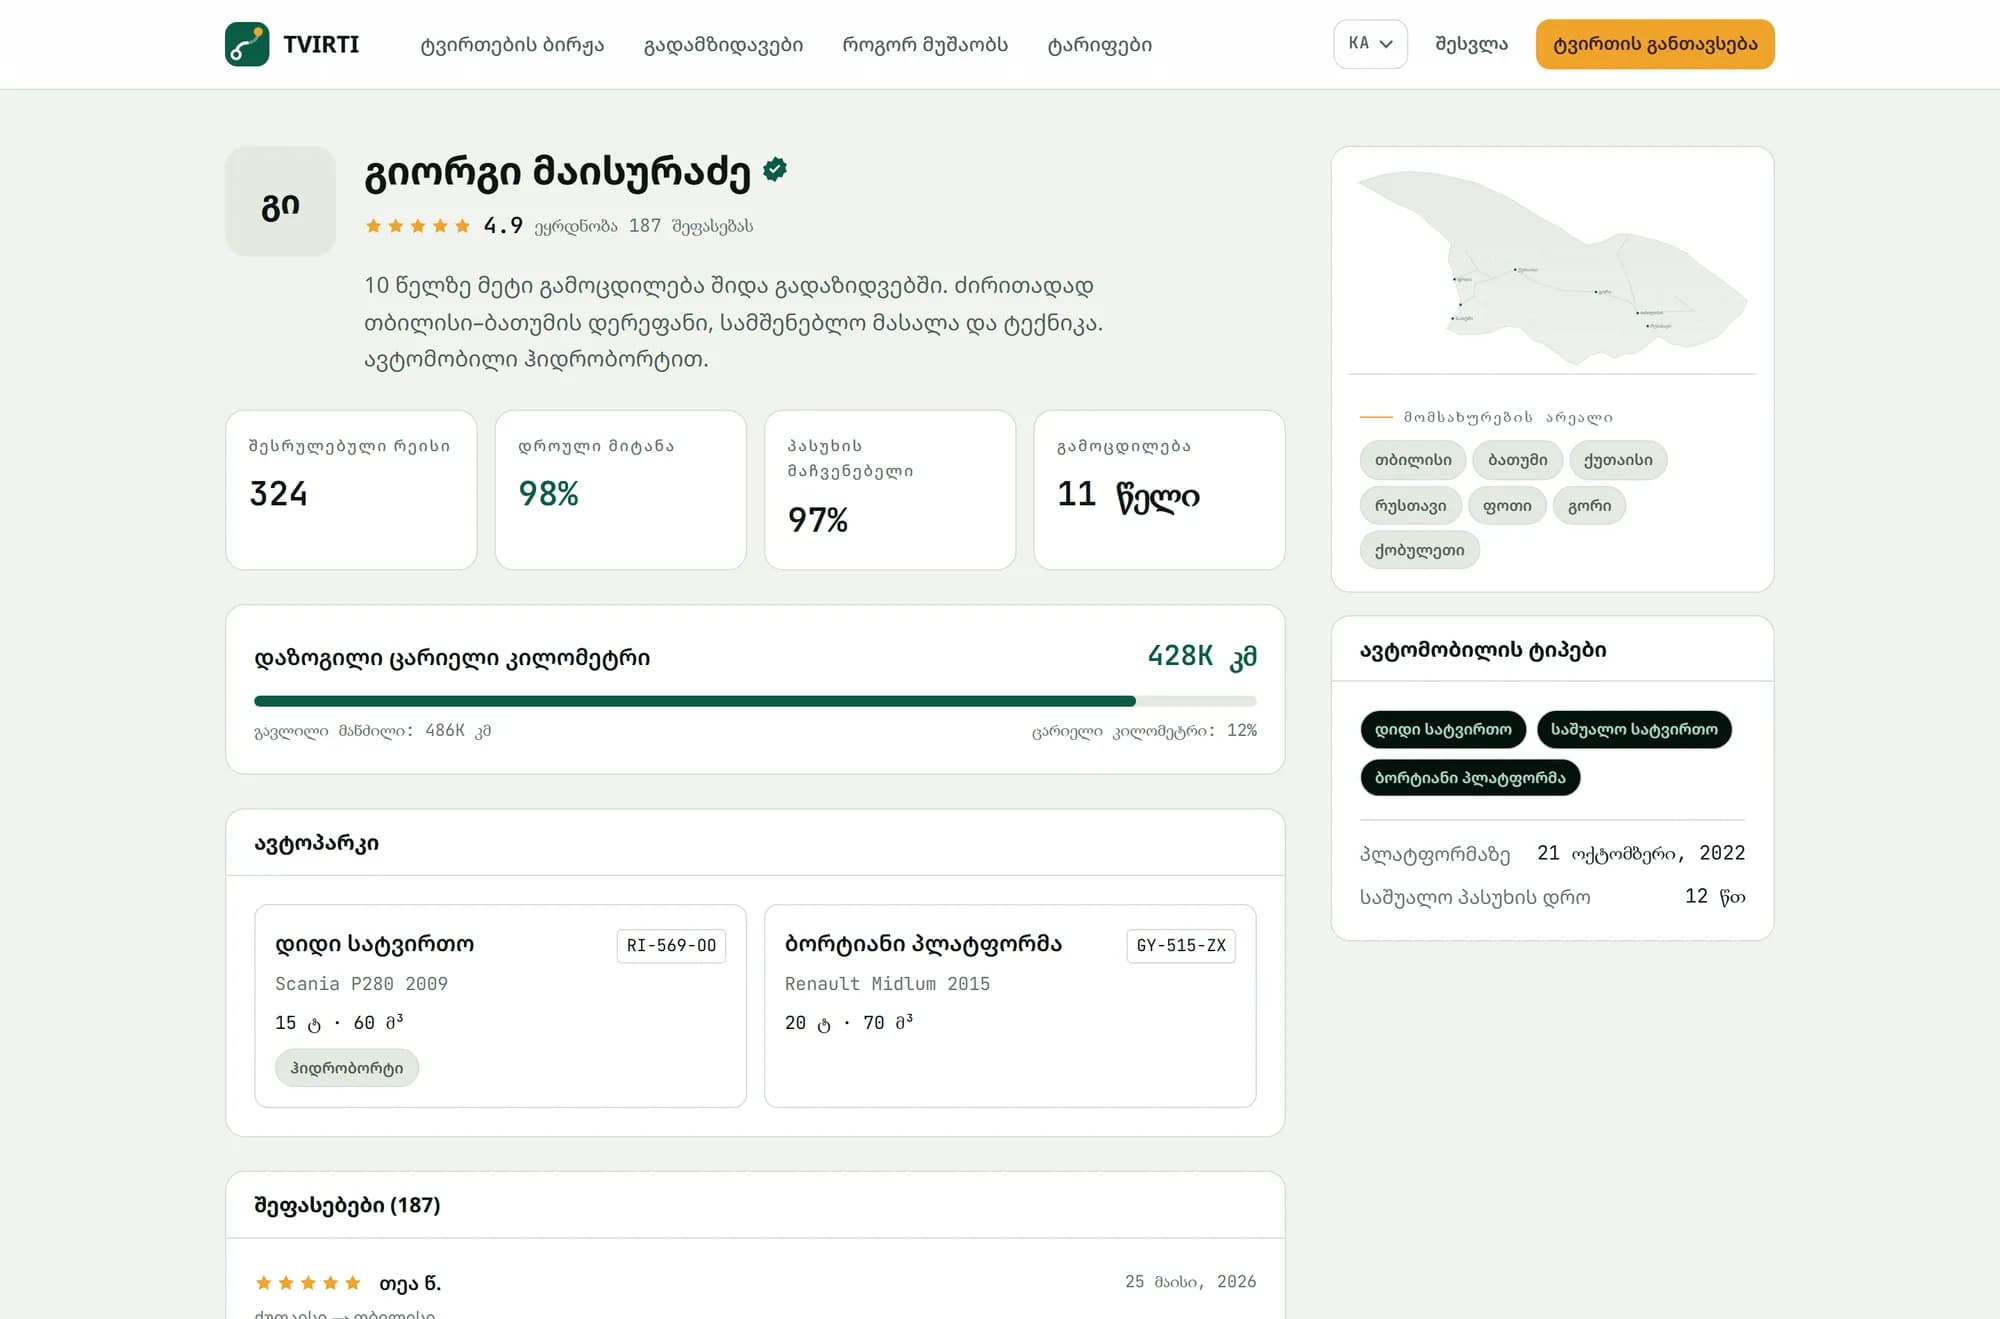Viewport: 2000px width, 1319px height.
Task: Click the TVIRTI logo icon
Action: [247, 44]
